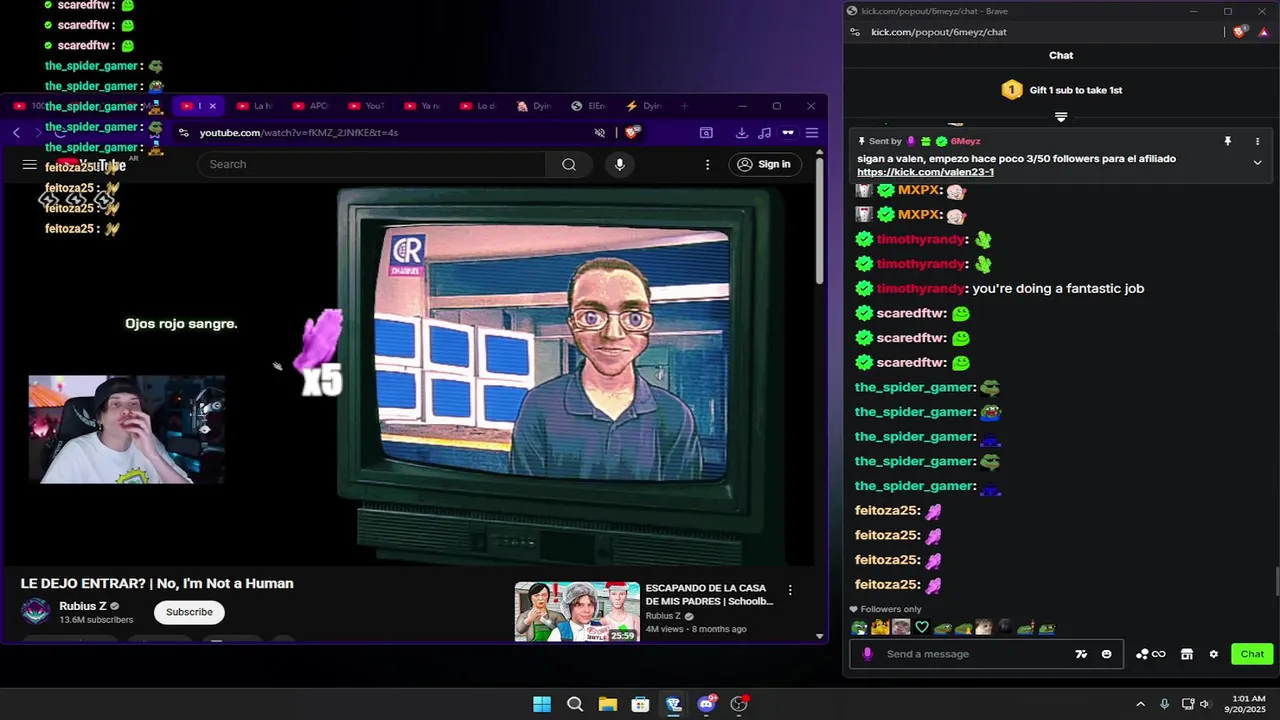Click the YouTube page address bar

click(x=390, y=132)
